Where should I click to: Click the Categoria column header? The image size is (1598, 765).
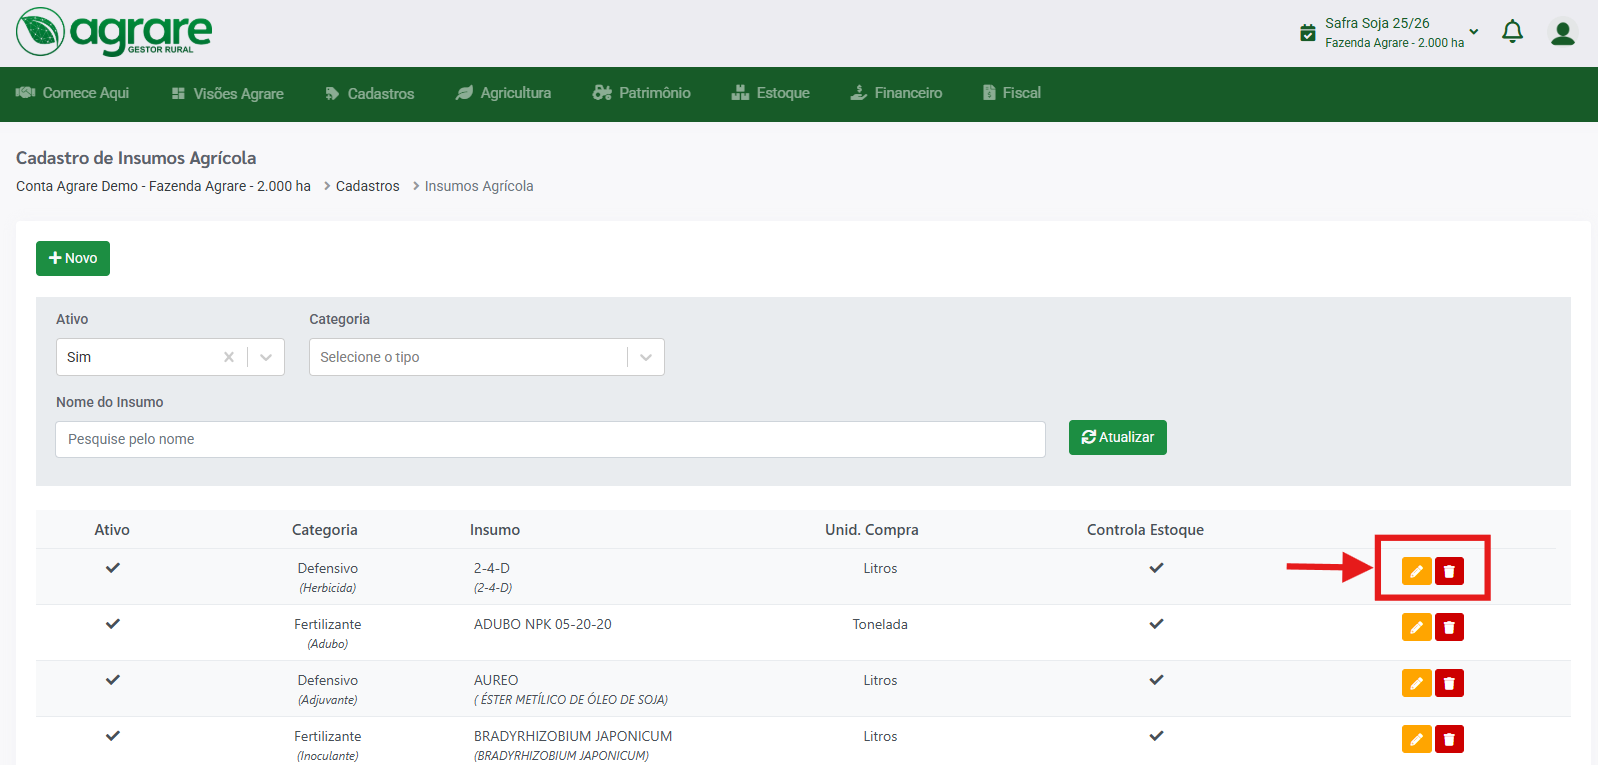tap(324, 530)
